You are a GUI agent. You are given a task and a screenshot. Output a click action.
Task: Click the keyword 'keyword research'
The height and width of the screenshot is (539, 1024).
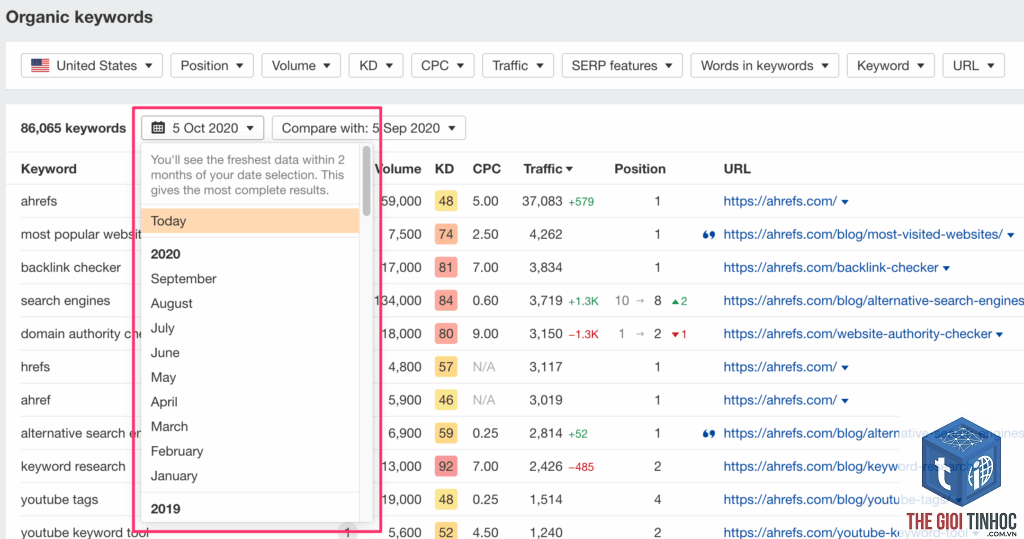click(73, 466)
